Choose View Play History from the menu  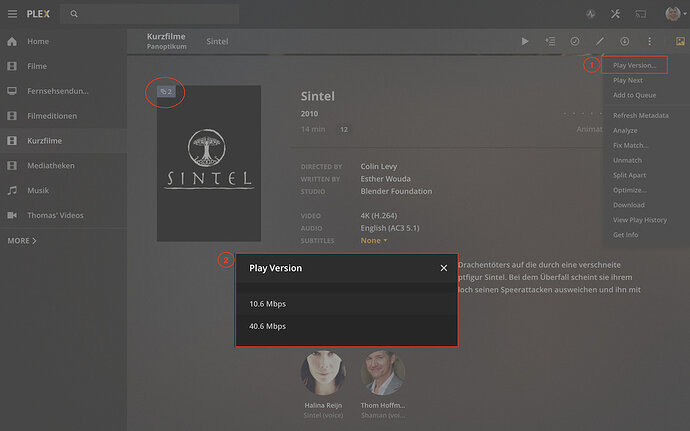(640, 220)
